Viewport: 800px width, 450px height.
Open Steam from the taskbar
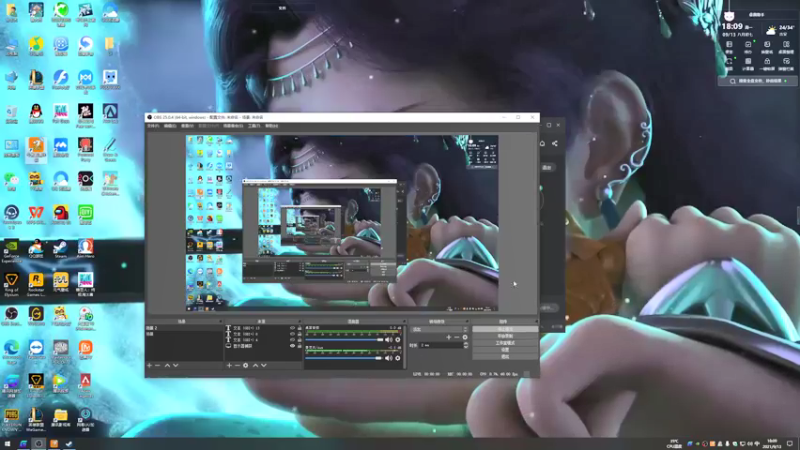(69, 444)
